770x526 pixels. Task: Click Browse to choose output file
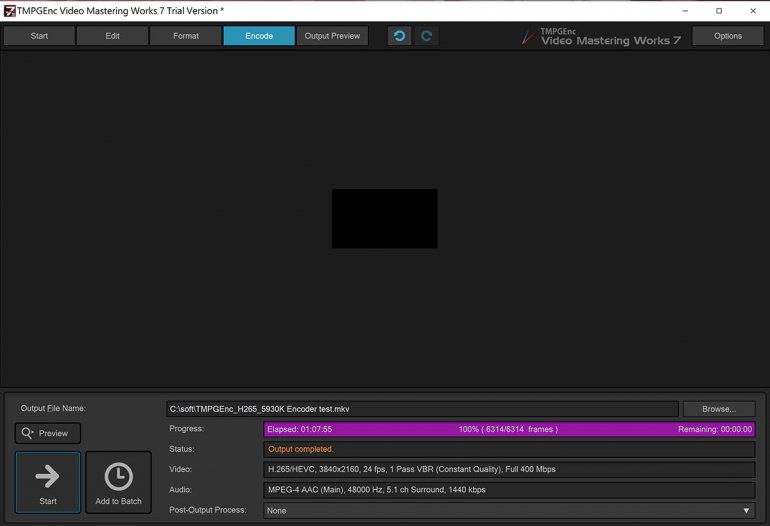coord(719,409)
